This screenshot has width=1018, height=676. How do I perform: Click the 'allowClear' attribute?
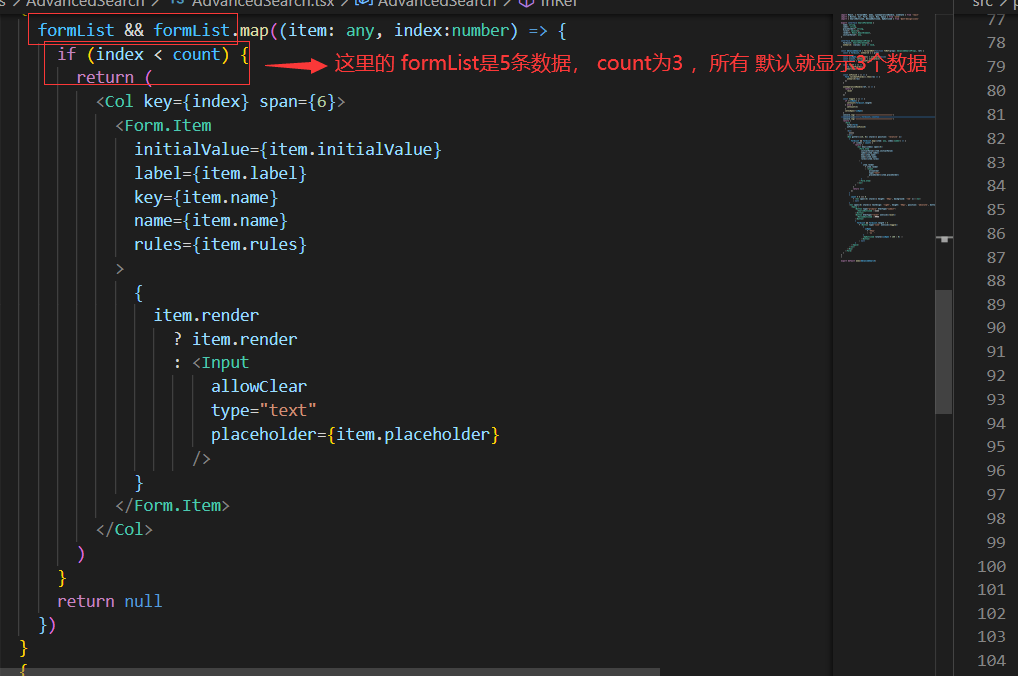[x=259, y=387]
